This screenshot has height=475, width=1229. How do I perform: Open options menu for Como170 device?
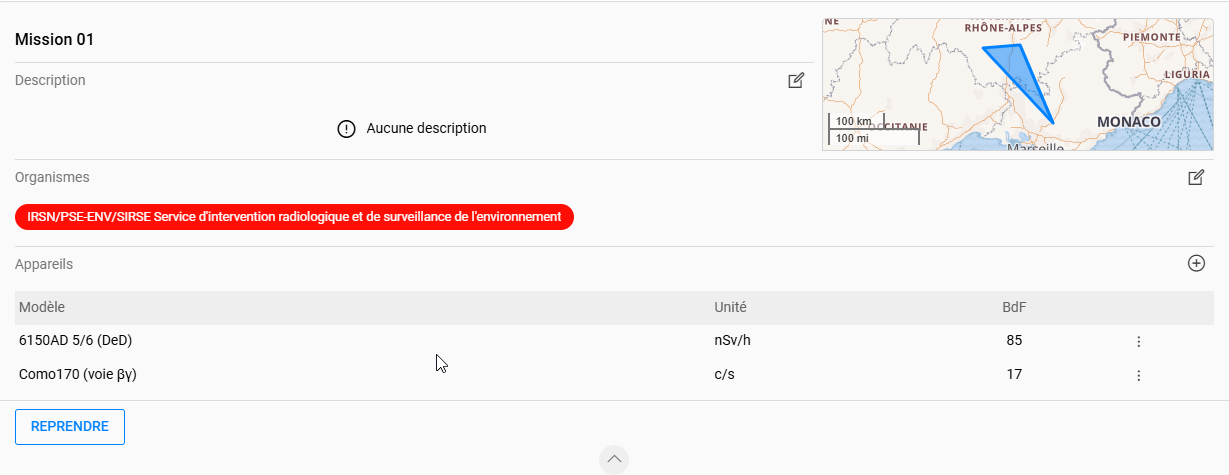click(x=1138, y=375)
